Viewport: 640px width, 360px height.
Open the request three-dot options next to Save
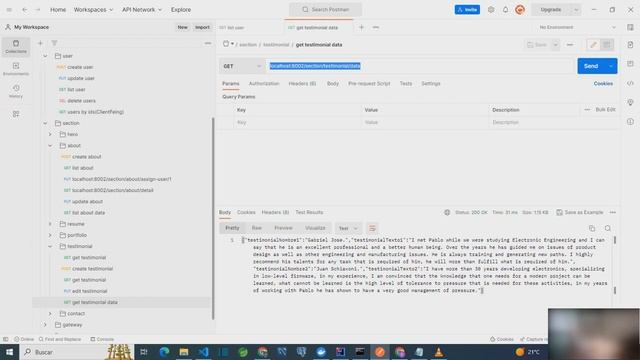(x=569, y=44)
